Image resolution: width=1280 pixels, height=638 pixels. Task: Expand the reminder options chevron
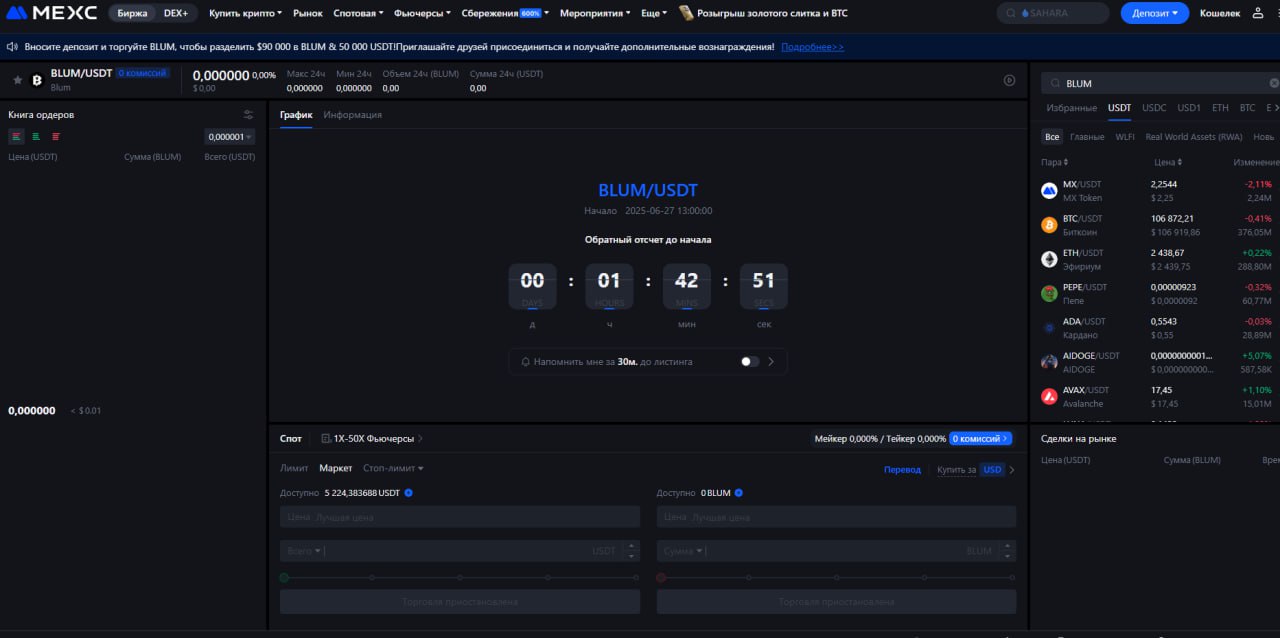[771, 361]
